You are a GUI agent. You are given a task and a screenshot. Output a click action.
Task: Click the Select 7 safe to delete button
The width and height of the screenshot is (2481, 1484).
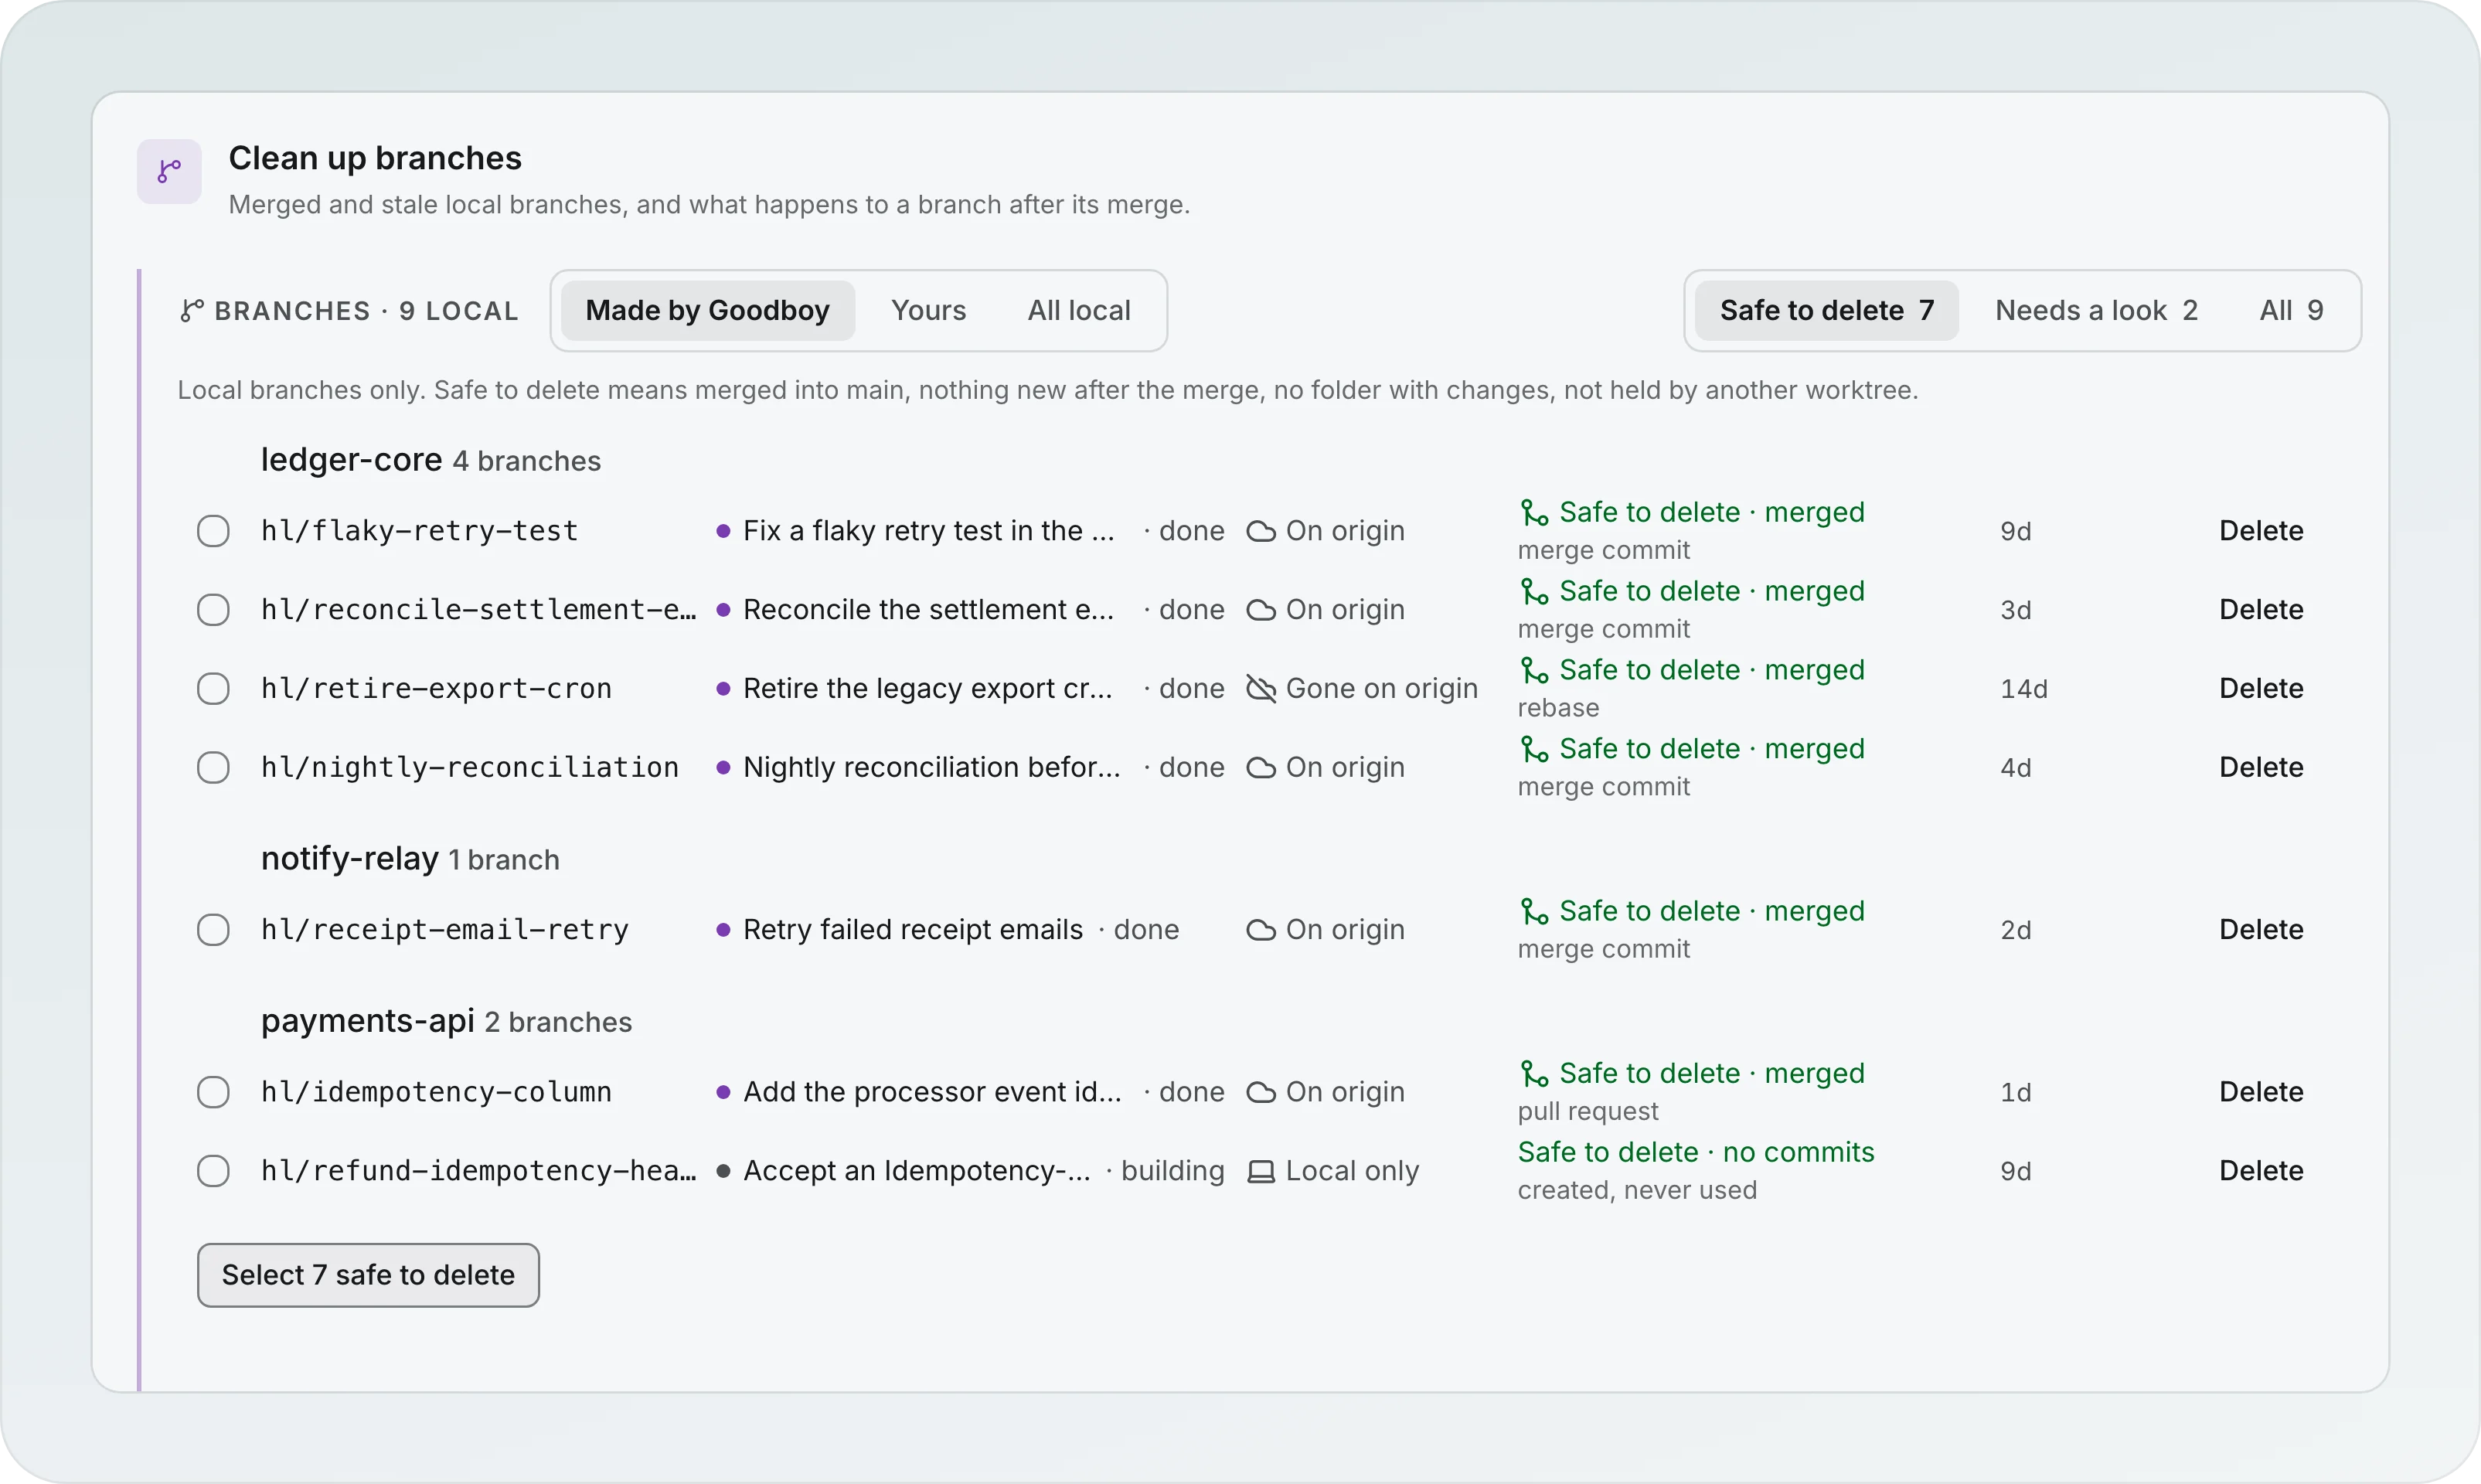[x=368, y=1275]
